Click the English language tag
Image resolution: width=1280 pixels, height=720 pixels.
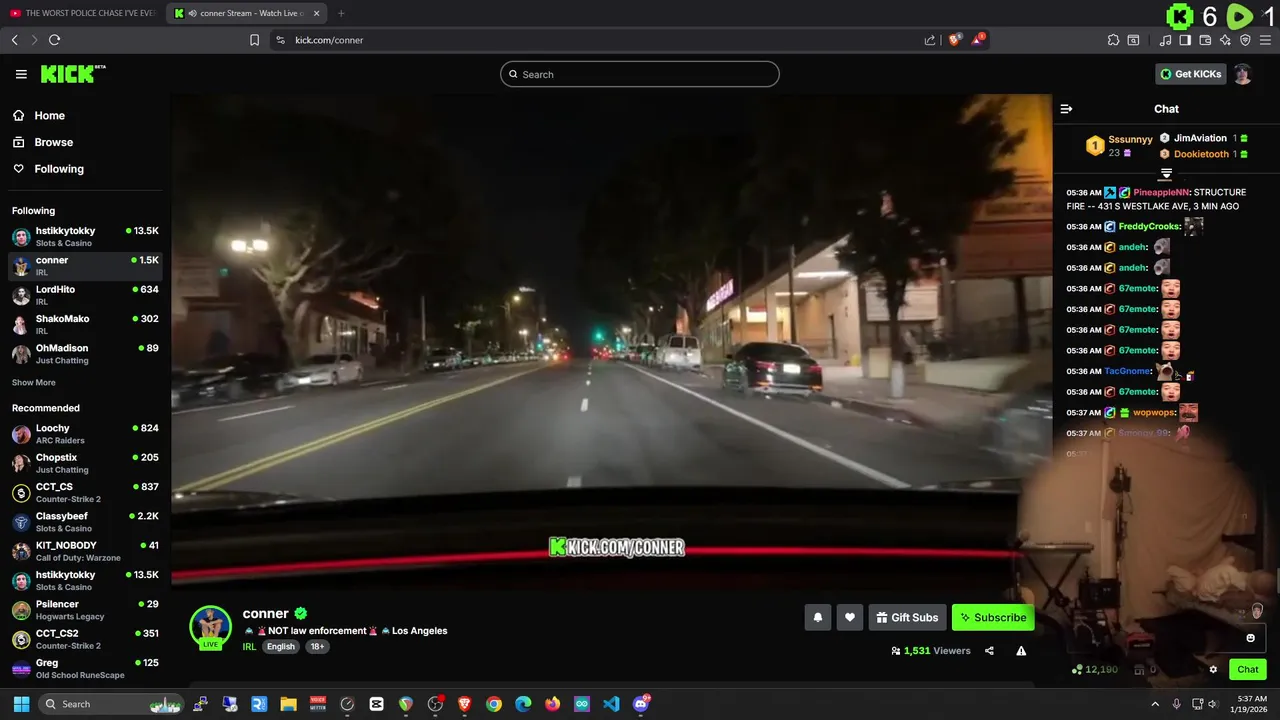click(281, 647)
